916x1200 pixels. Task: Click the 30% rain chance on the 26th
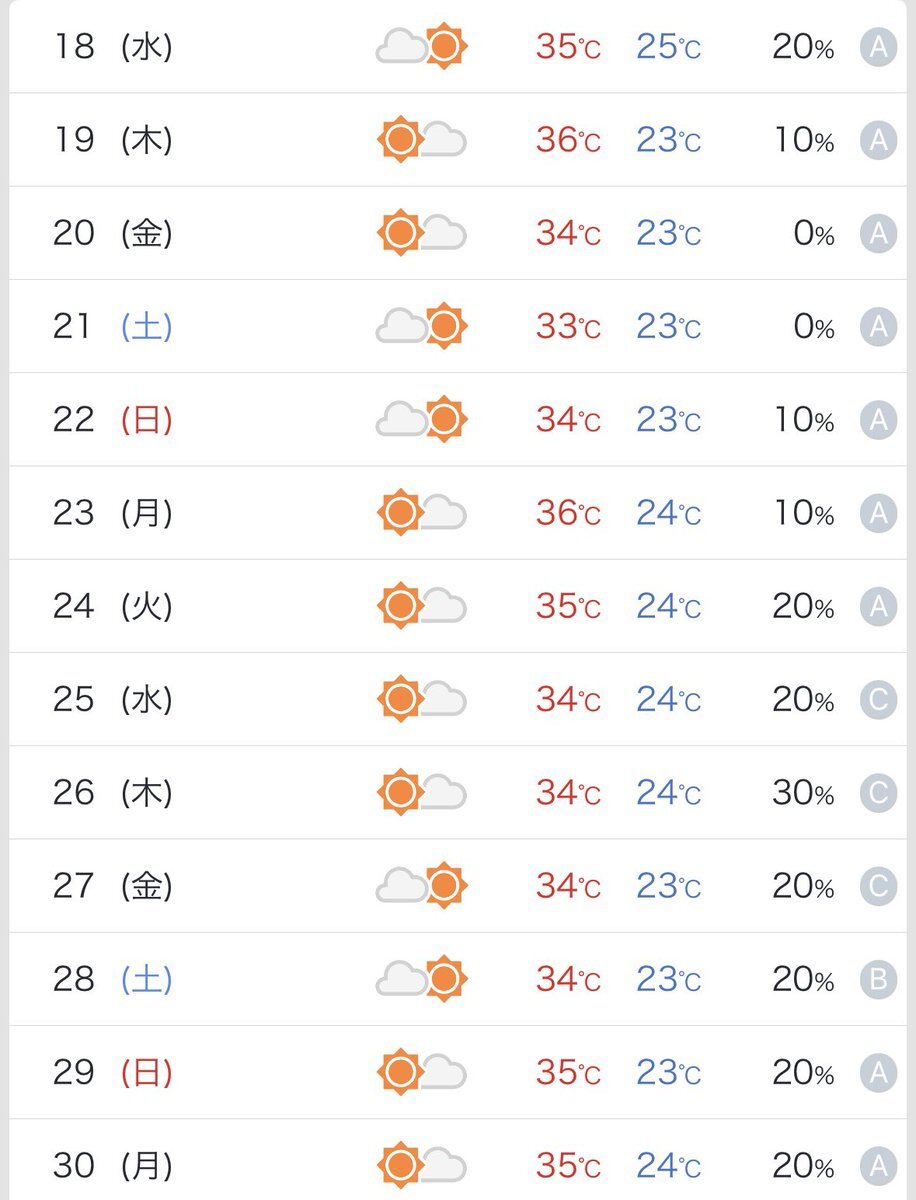point(803,793)
